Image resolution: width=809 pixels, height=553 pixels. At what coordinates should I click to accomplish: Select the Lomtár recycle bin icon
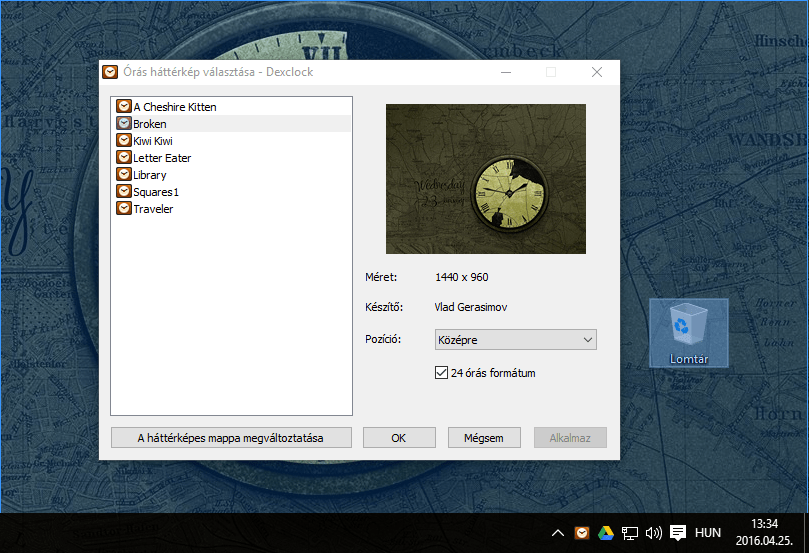point(689,333)
